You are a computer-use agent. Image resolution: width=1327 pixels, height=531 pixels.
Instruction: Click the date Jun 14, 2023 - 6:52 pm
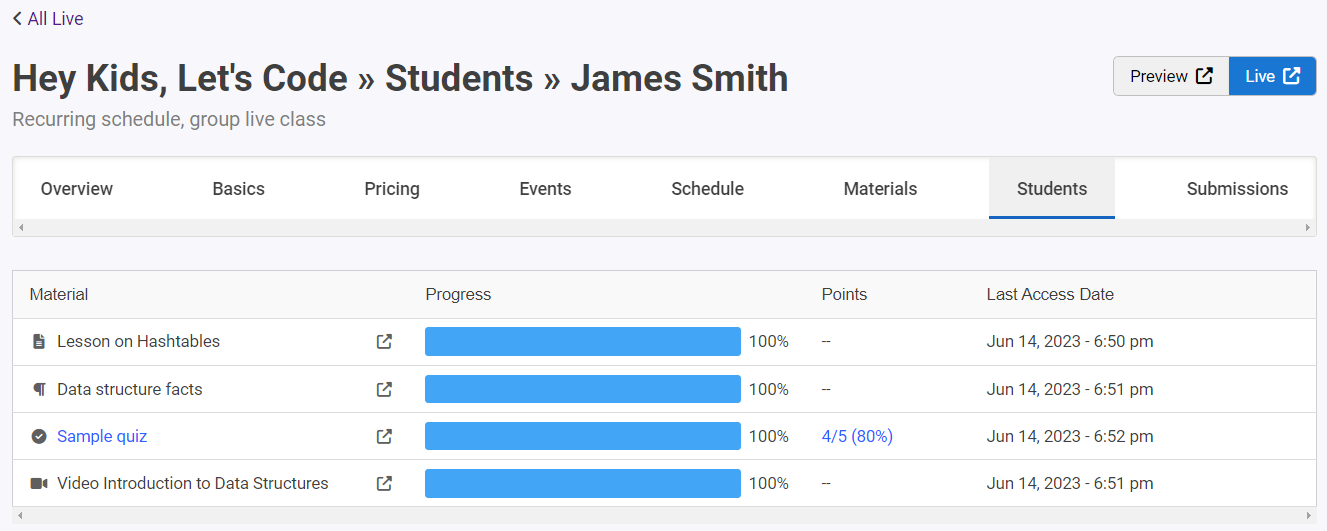(x=1070, y=436)
